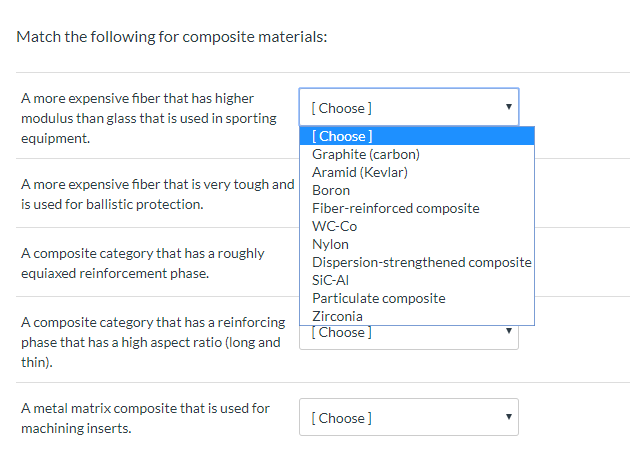Click the question text about ballistic protection
This screenshot has width=630, height=469.
coord(157,194)
